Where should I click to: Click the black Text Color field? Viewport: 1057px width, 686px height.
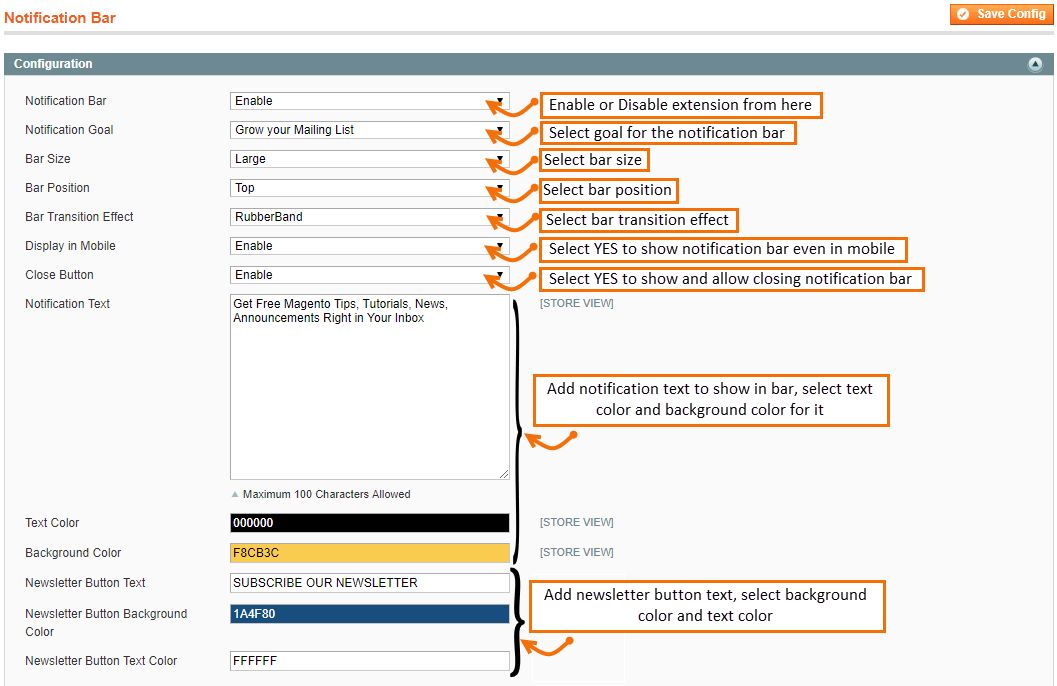pyautogui.click(x=370, y=522)
